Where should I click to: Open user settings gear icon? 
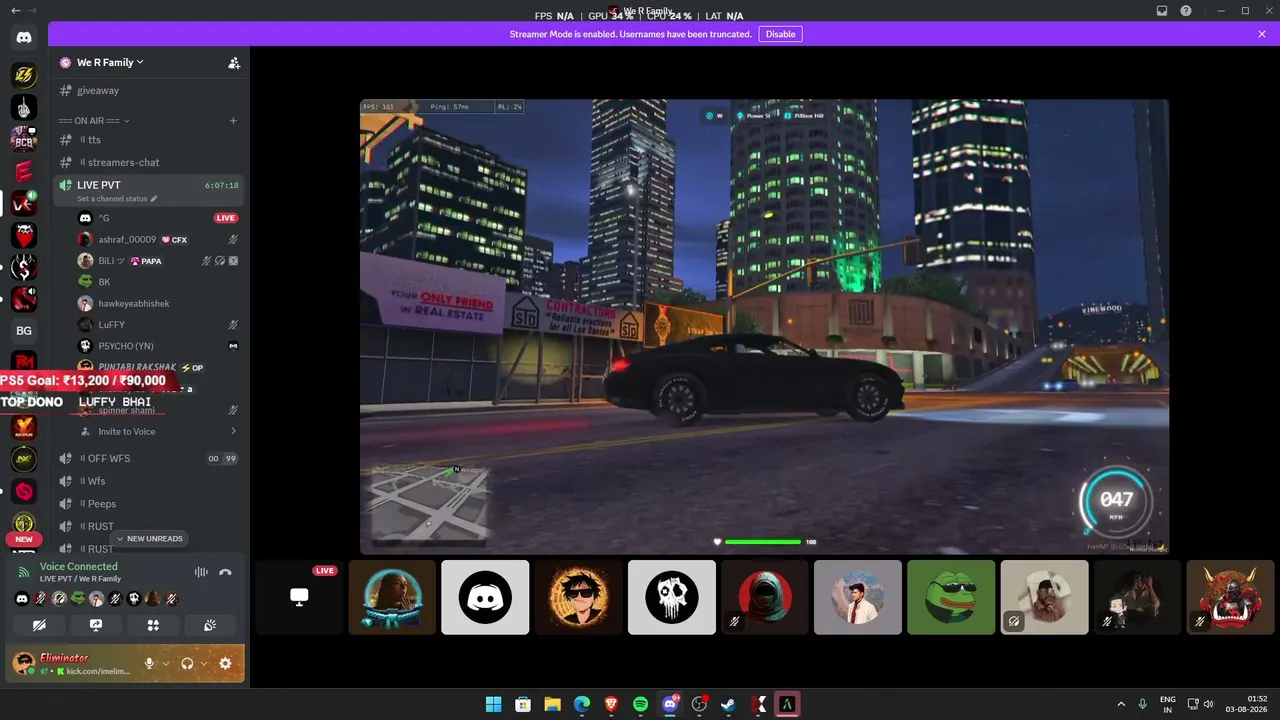(x=225, y=663)
